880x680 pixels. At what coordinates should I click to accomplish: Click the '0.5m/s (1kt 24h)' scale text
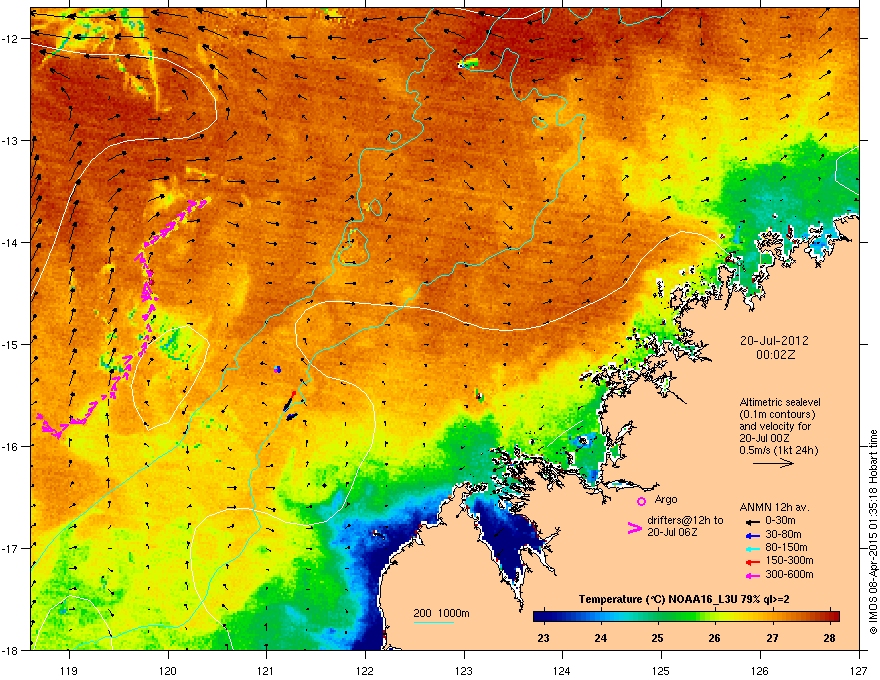[x=779, y=451]
